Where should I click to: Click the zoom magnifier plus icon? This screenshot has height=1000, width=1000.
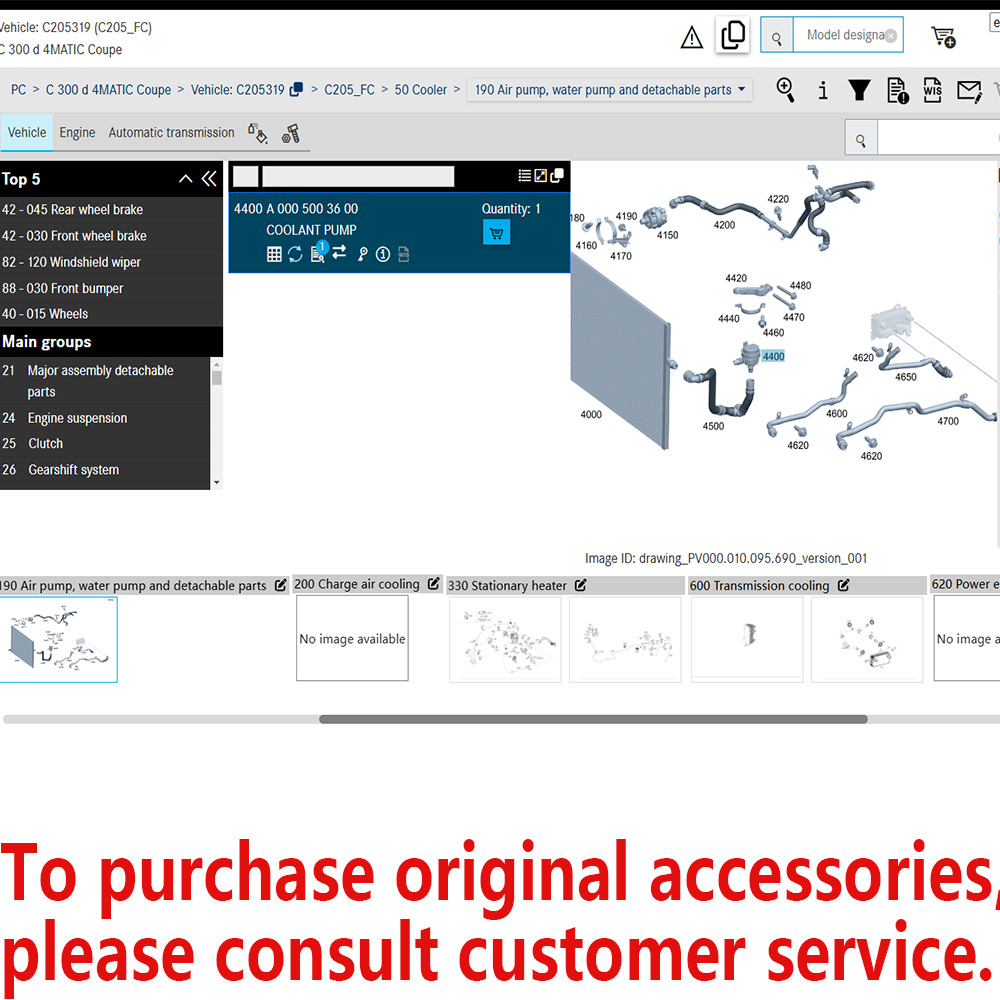coord(786,90)
